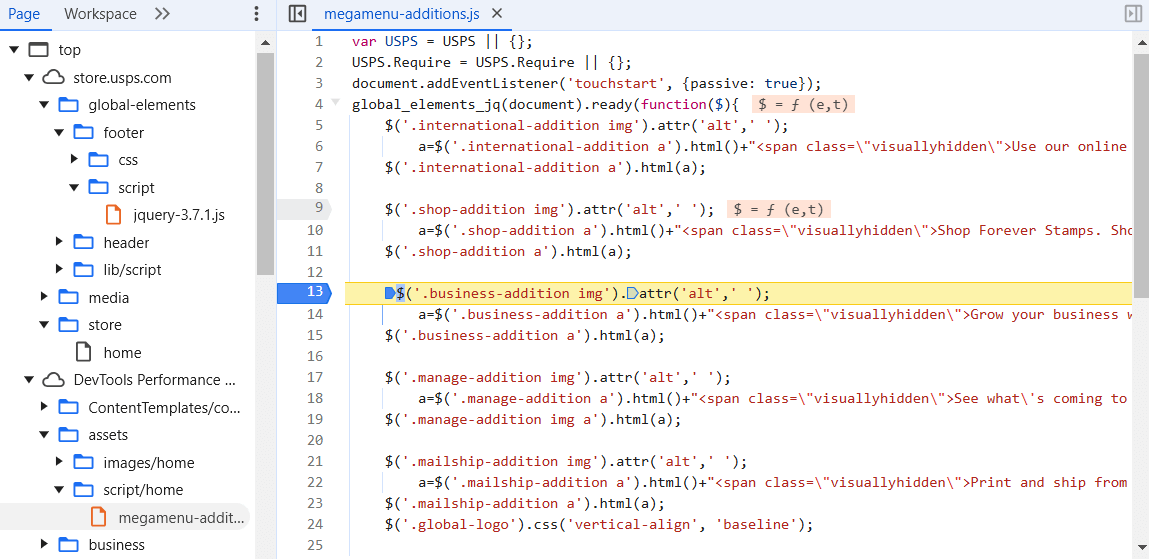Set a breakpoint on line number 17
The width and height of the screenshot is (1149, 559).
tap(315, 377)
